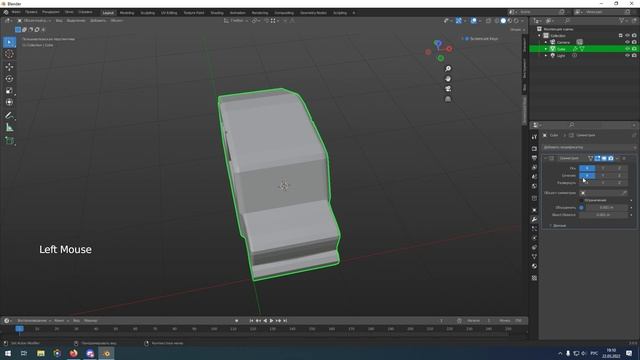
Task: Switch to the Texture Paint workspace tab
Action: pos(194,13)
